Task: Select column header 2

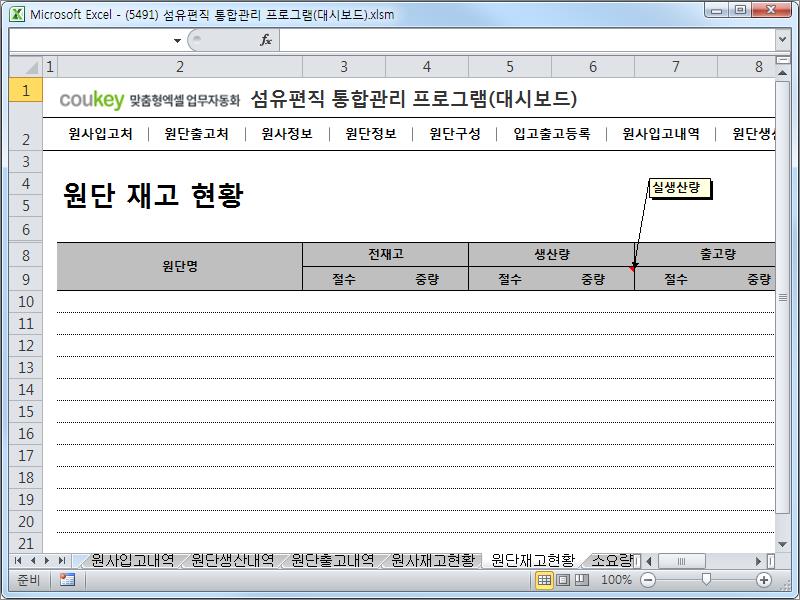Action: (x=180, y=67)
